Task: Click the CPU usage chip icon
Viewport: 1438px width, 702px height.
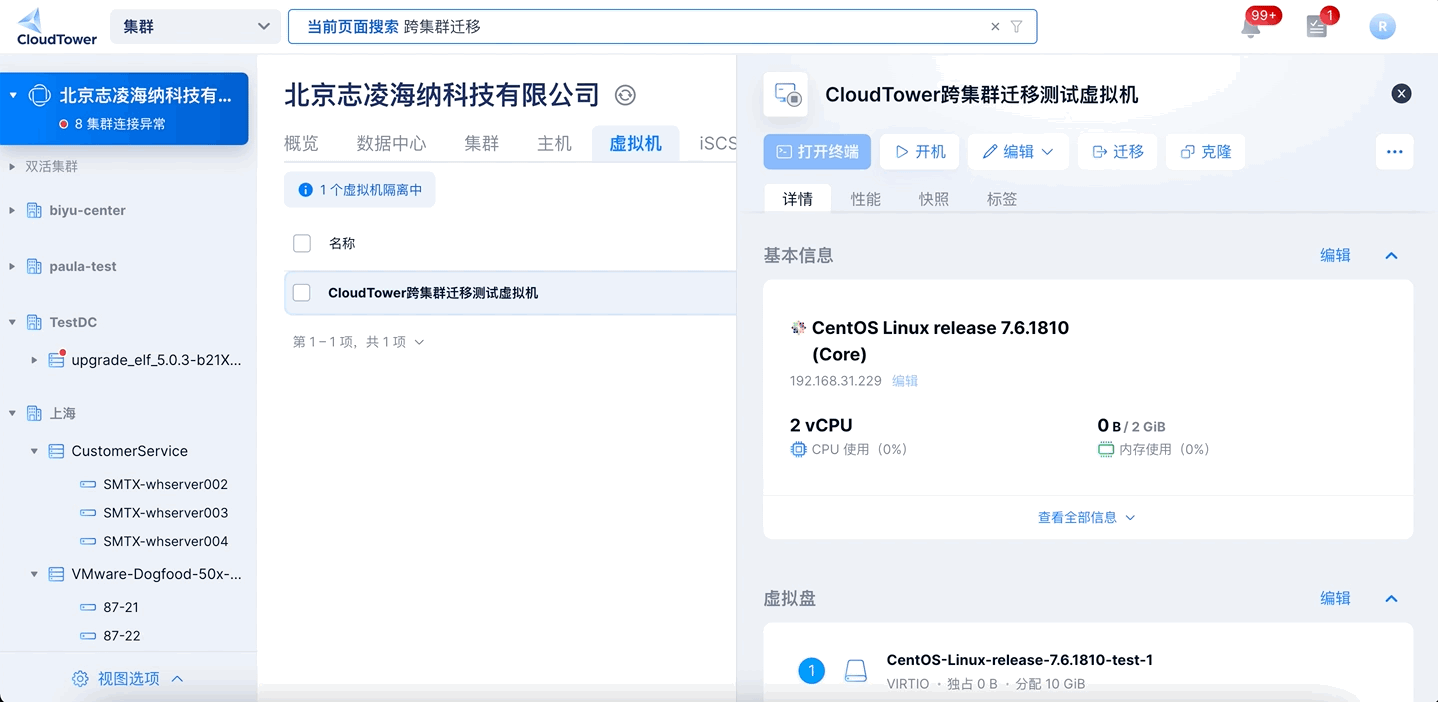Action: coord(798,450)
